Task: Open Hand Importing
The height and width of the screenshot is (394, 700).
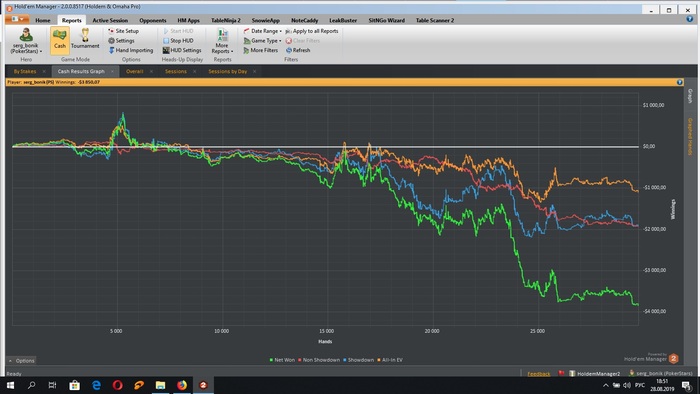Action: click(130, 50)
